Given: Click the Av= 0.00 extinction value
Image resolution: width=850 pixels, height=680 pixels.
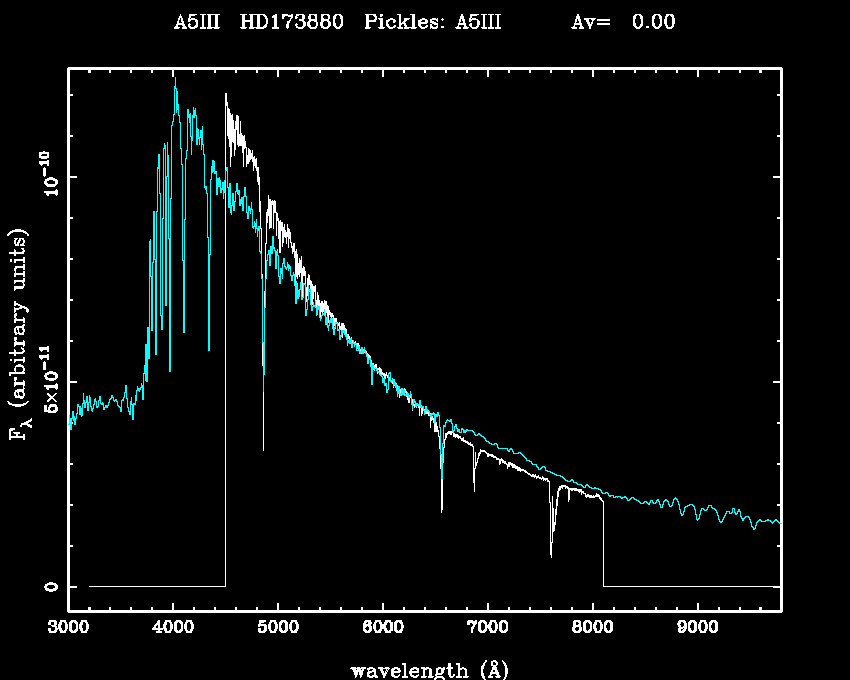Looking at the screenshot, I should click(622, 22).
